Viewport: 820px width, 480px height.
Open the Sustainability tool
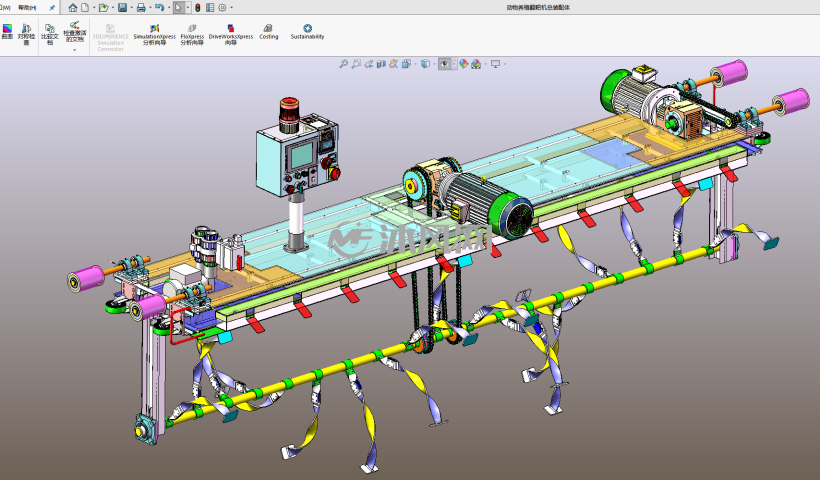308,31
